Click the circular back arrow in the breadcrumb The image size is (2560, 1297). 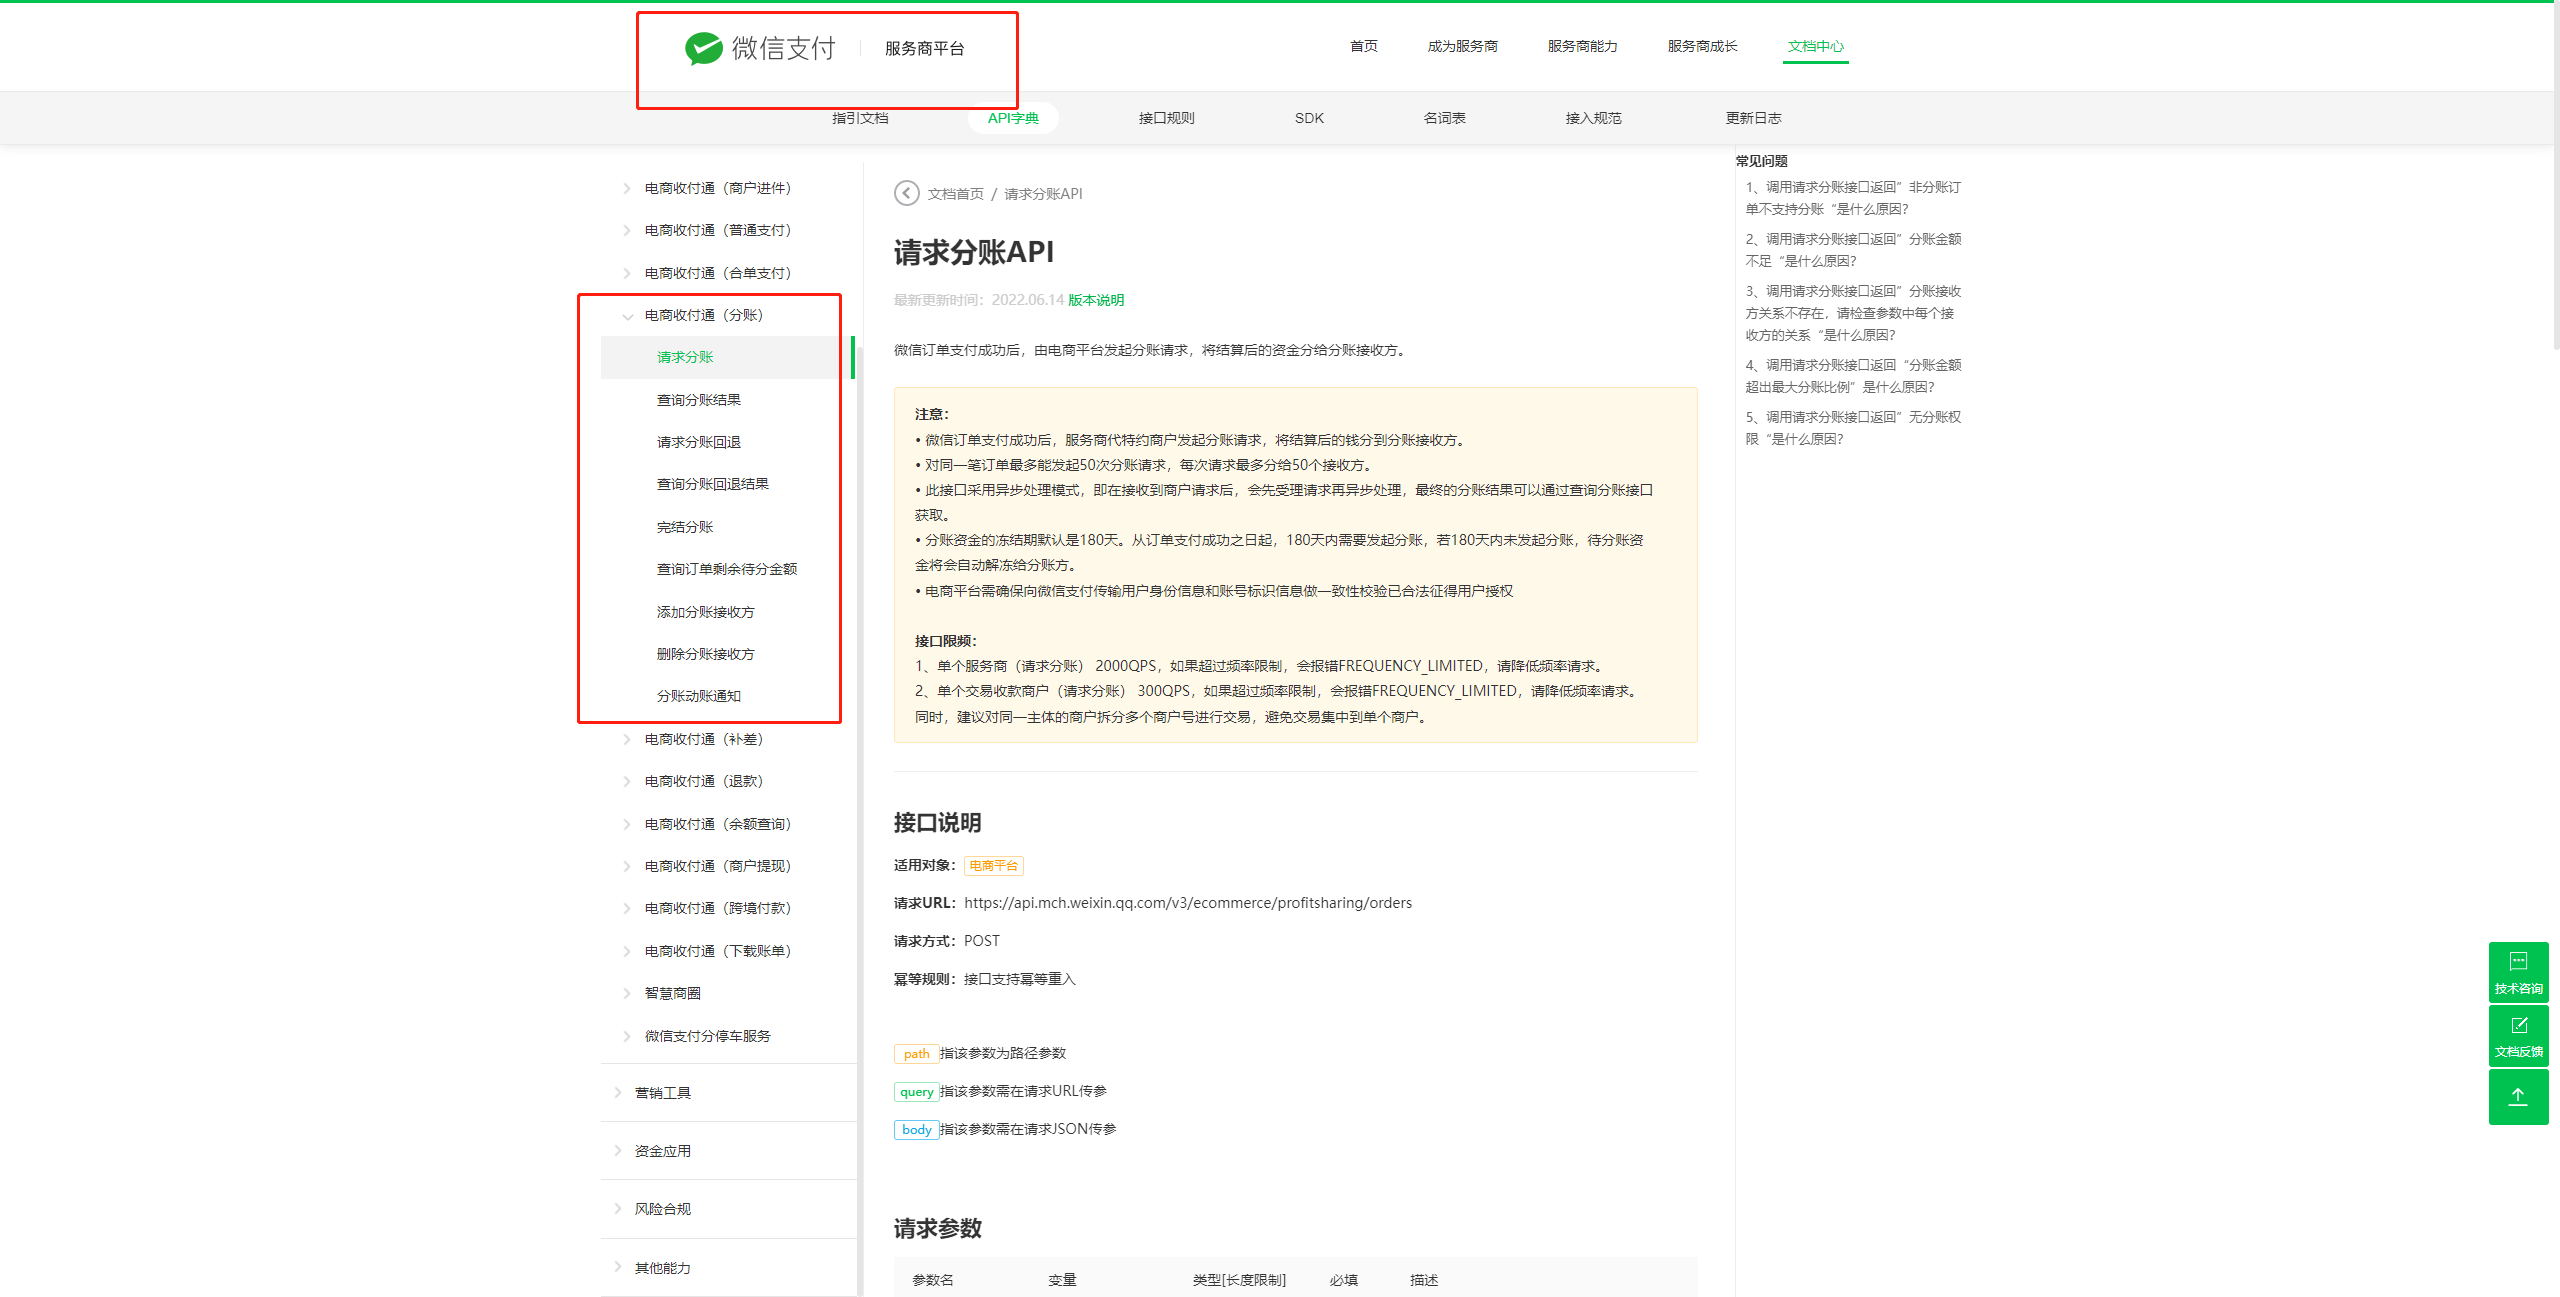click(x=906, y=193)
